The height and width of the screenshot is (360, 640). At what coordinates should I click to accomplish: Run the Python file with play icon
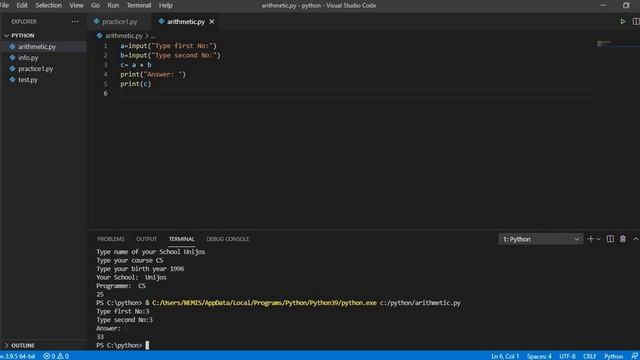coord(622,21)
